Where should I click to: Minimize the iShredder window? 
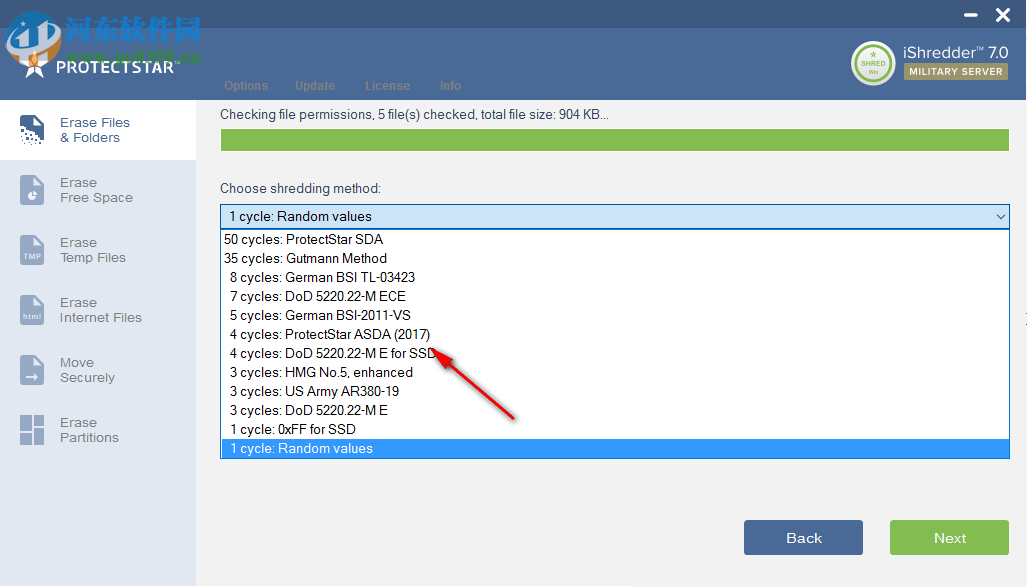[x=971, y=15]
